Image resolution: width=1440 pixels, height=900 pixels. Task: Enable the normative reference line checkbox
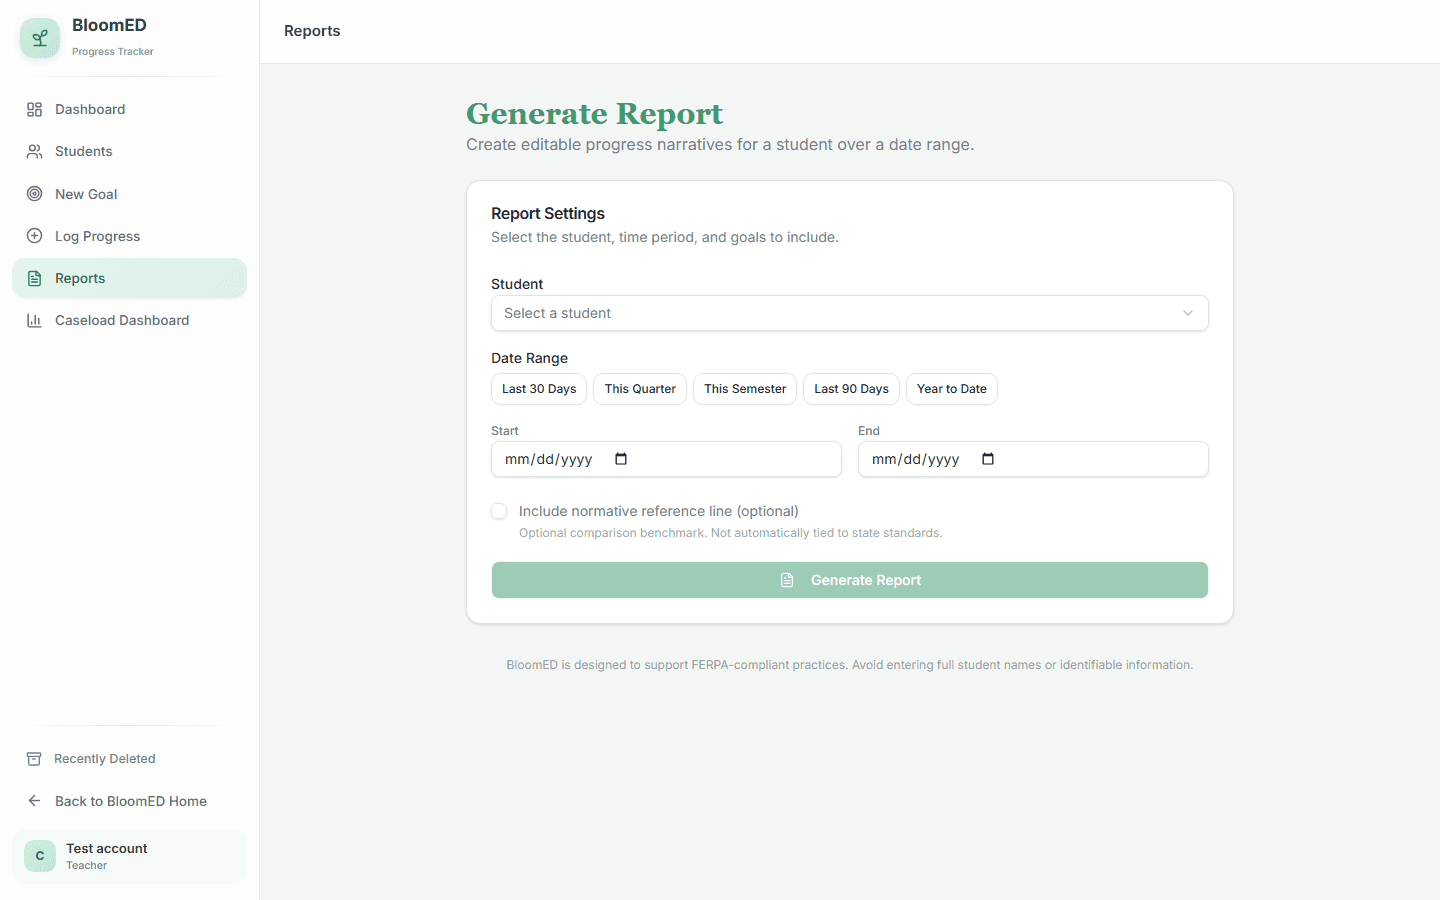click(x=499, y=511)
